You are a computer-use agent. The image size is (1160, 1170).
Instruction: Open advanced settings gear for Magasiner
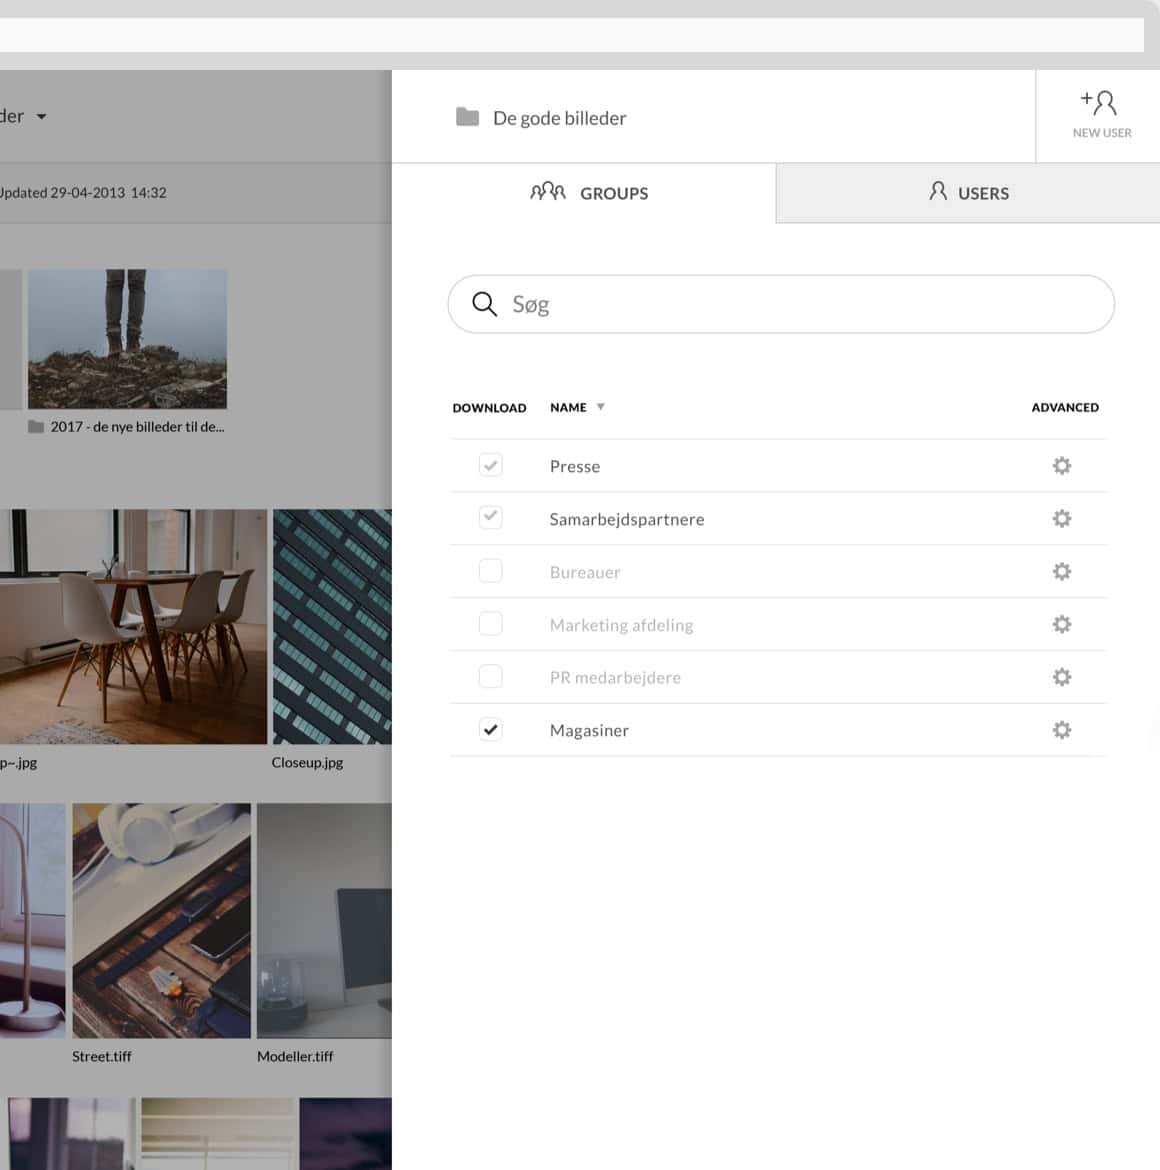tap(1061, 730)
